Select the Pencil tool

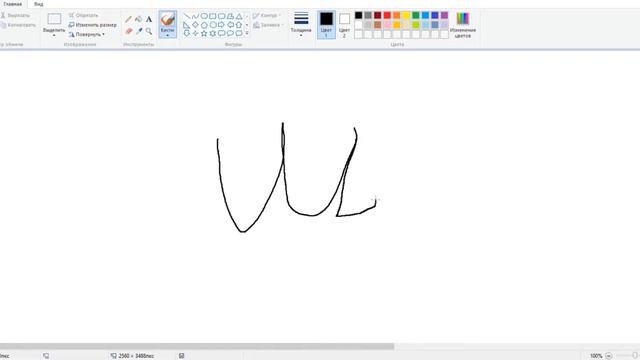coord(129,19)
